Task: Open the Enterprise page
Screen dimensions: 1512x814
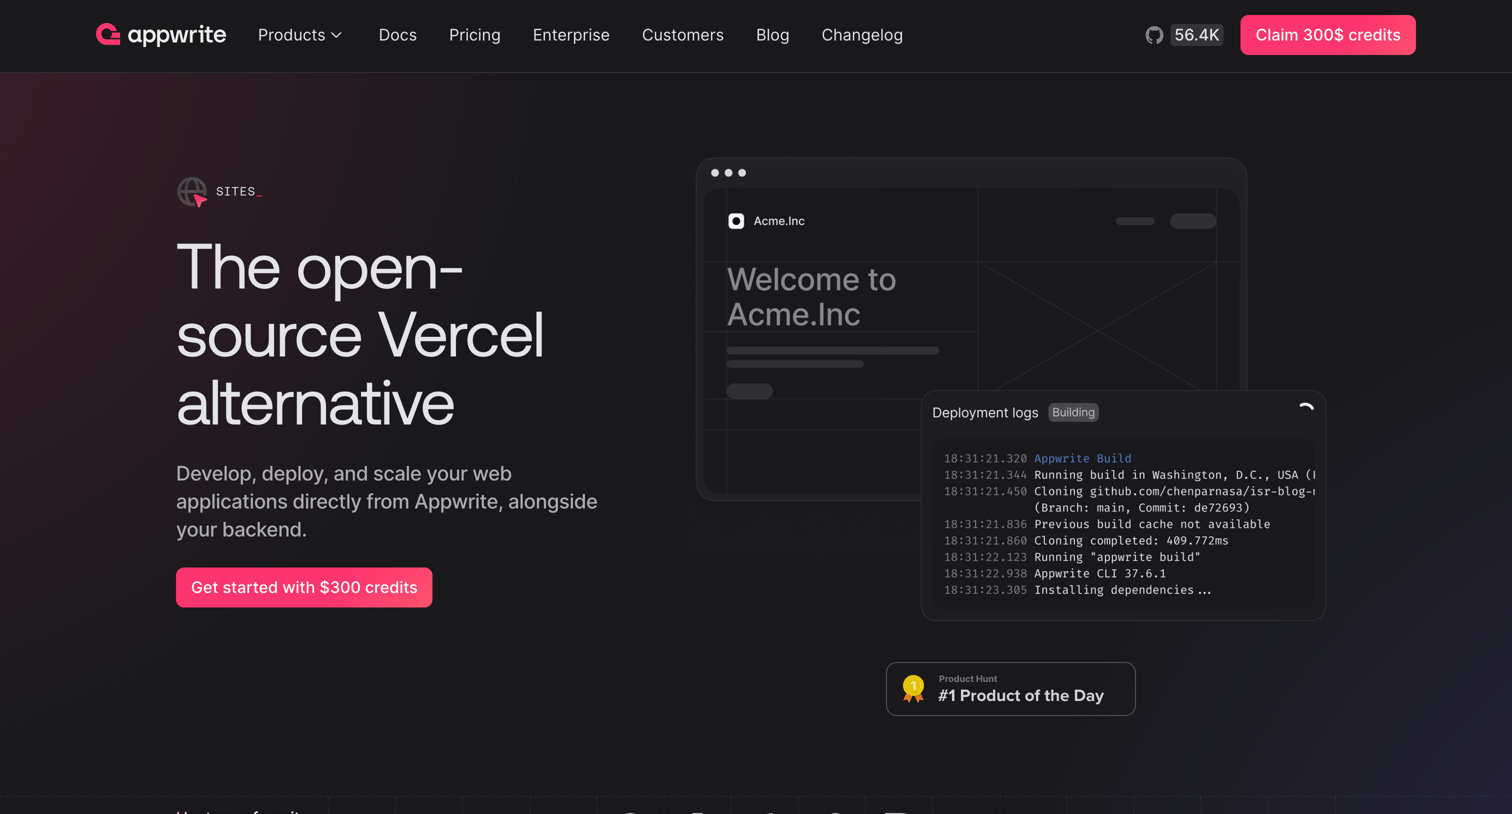Action: [571, 35]
